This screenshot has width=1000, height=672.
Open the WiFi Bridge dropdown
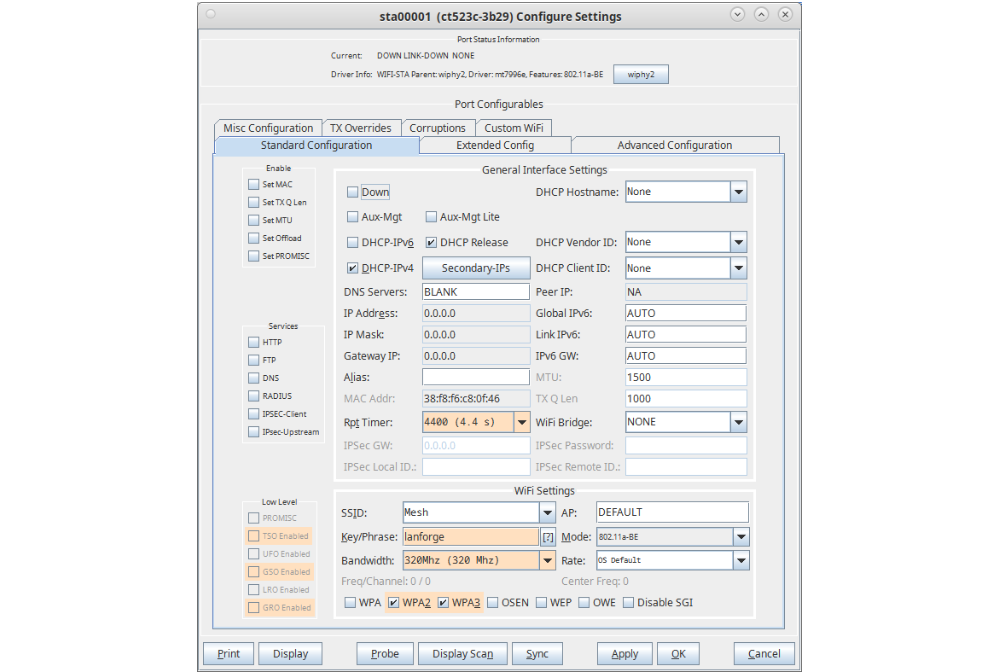(738, 422)
